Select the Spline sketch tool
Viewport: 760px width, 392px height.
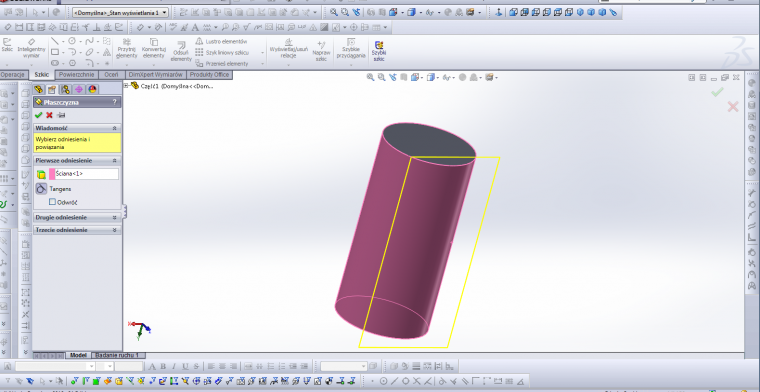(x=89, y=41)
